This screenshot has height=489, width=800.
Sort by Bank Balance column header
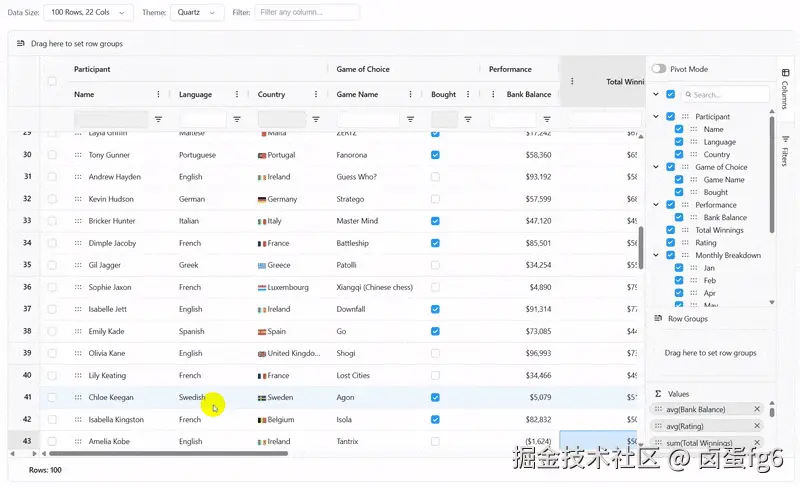coord(529,94)
